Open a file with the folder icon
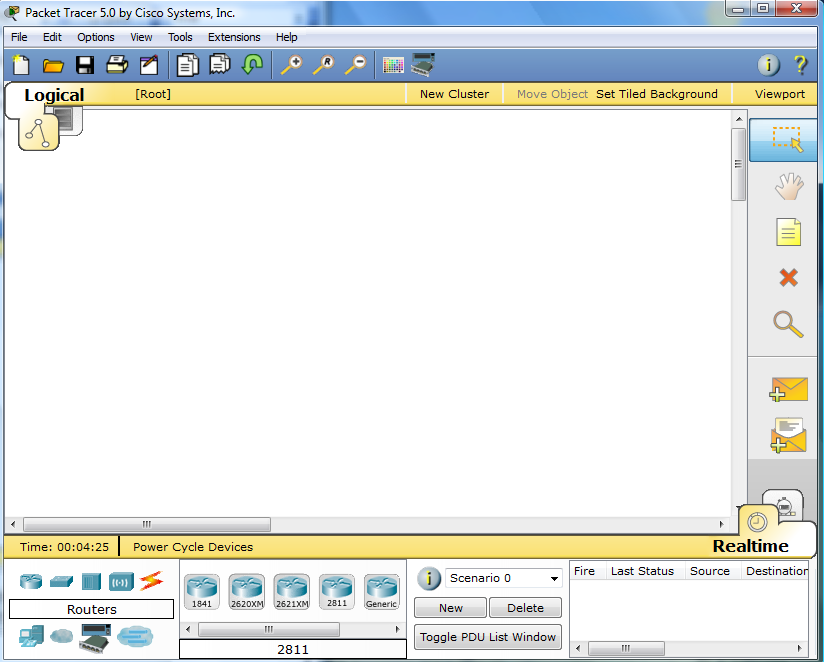The height and width of the screenshot is (662, 824). point(53,66)
